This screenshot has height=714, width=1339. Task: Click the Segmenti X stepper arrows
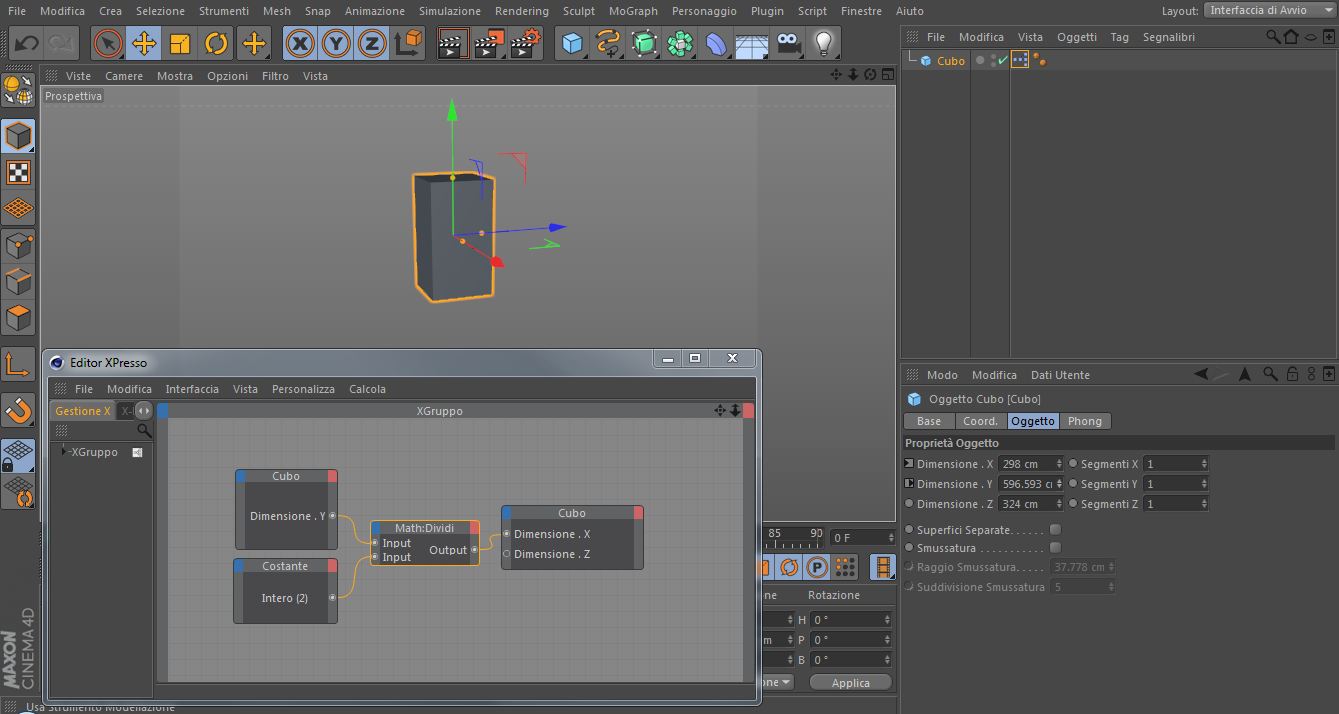click(x=1204, y=464)
